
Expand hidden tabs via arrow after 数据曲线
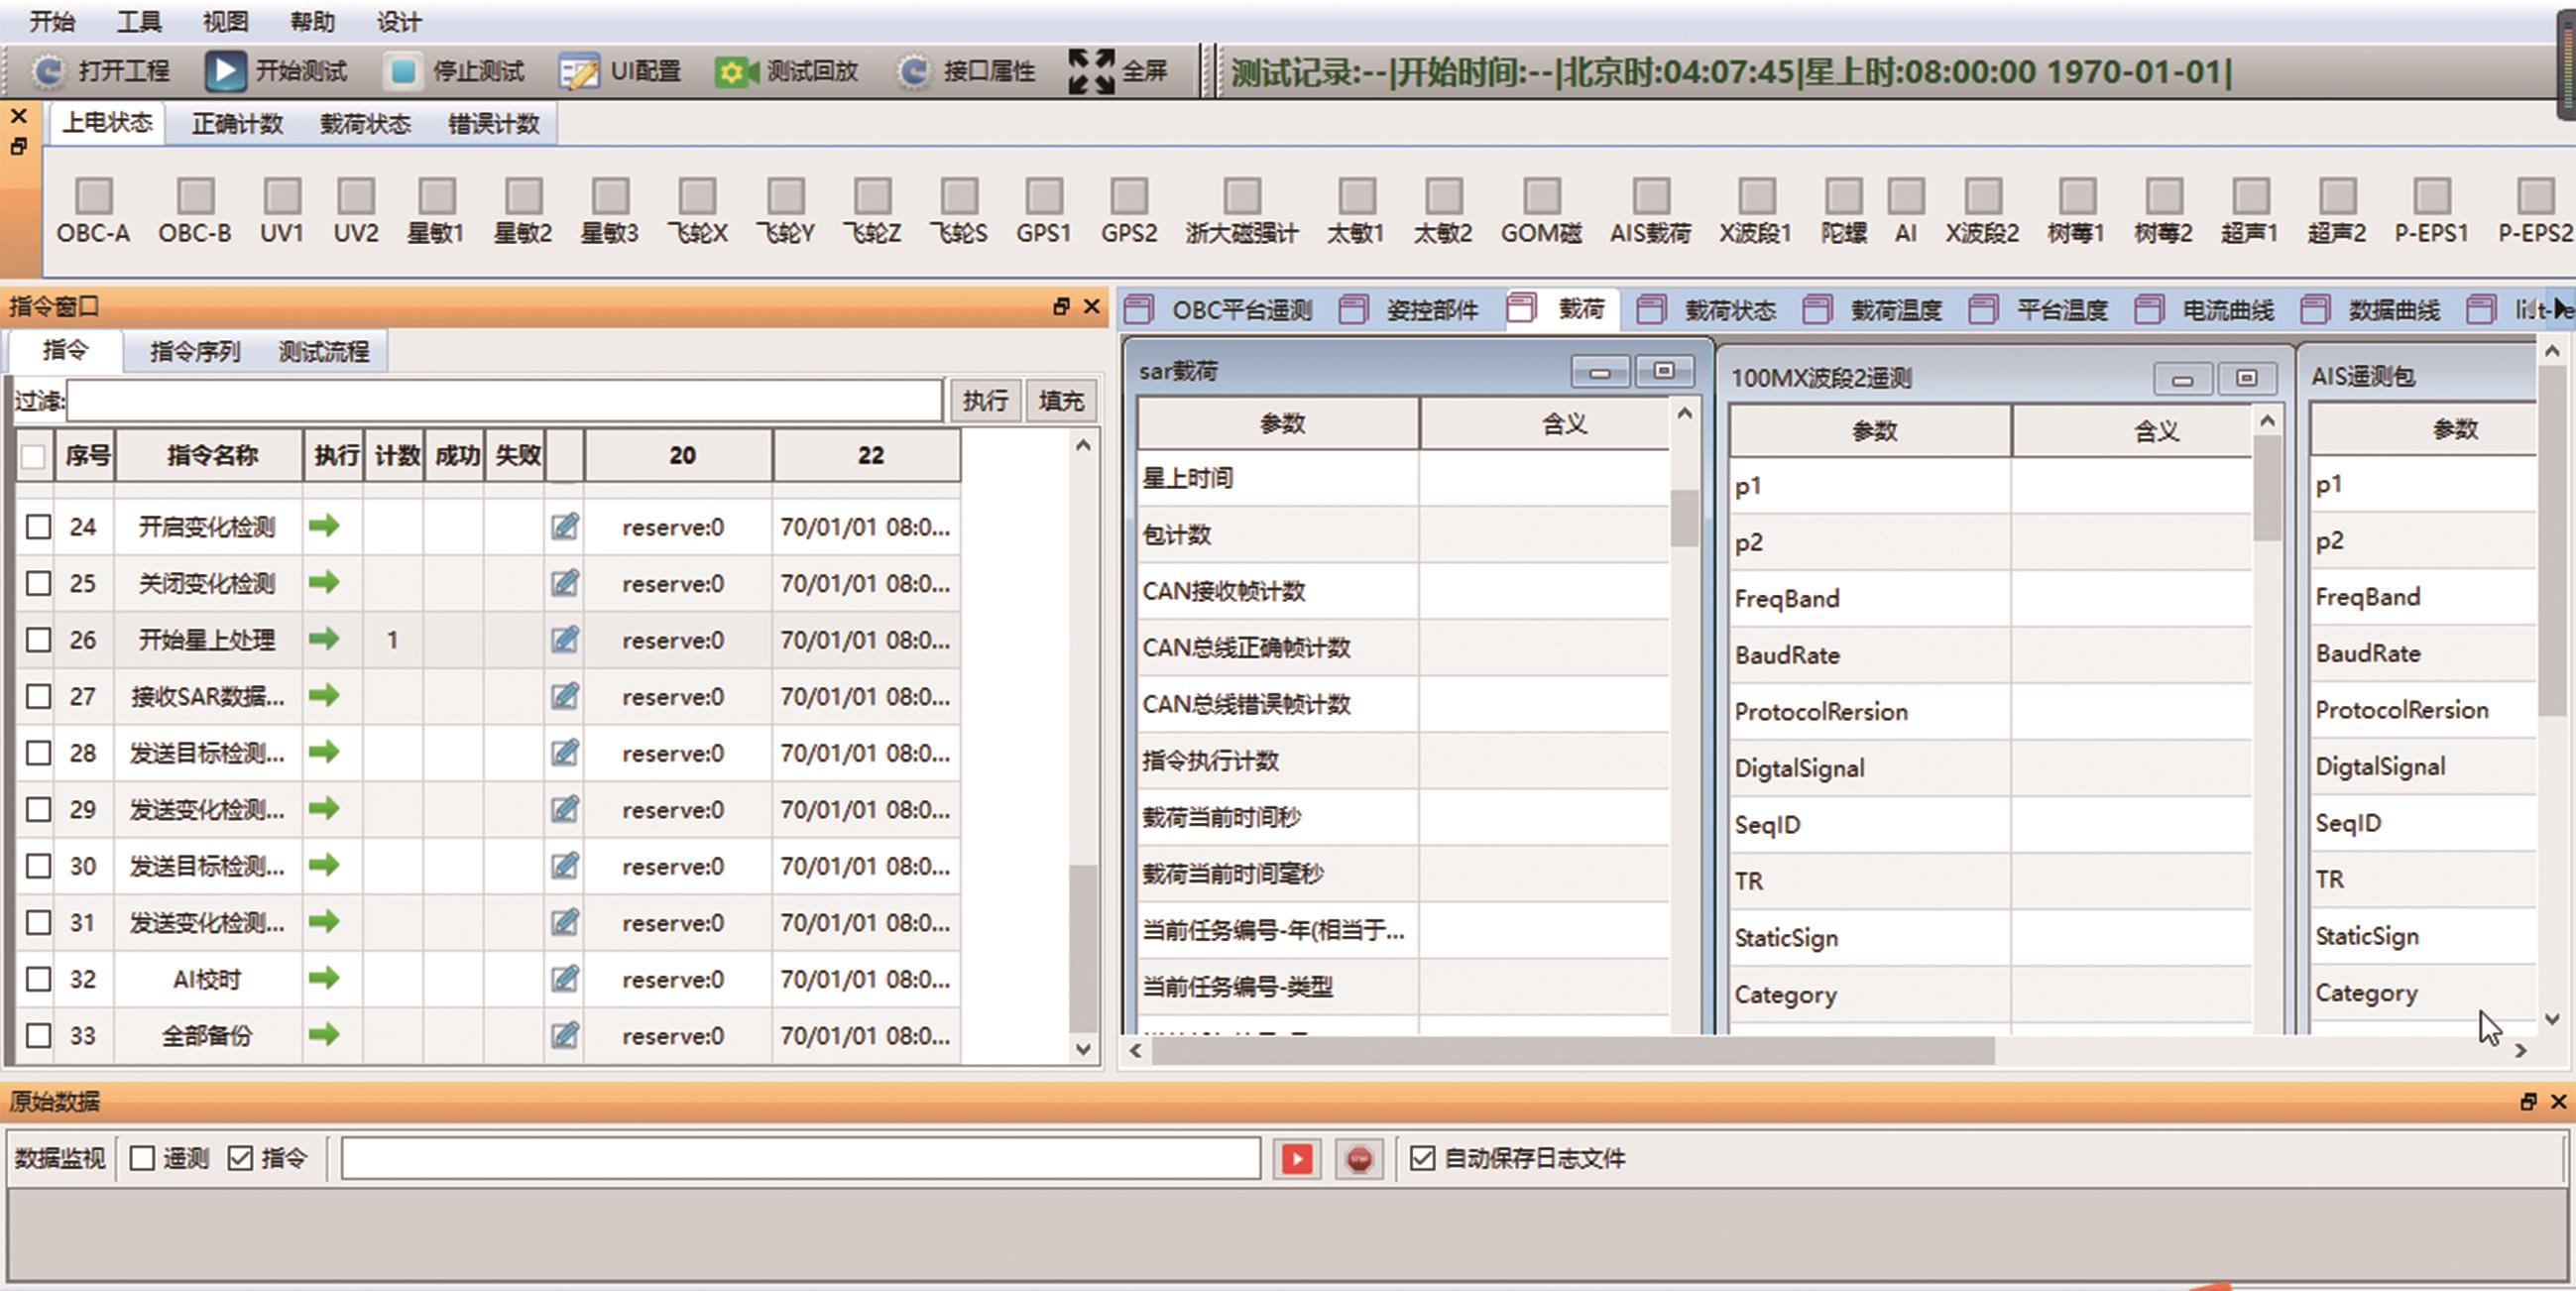click(x=2561, y=309)
